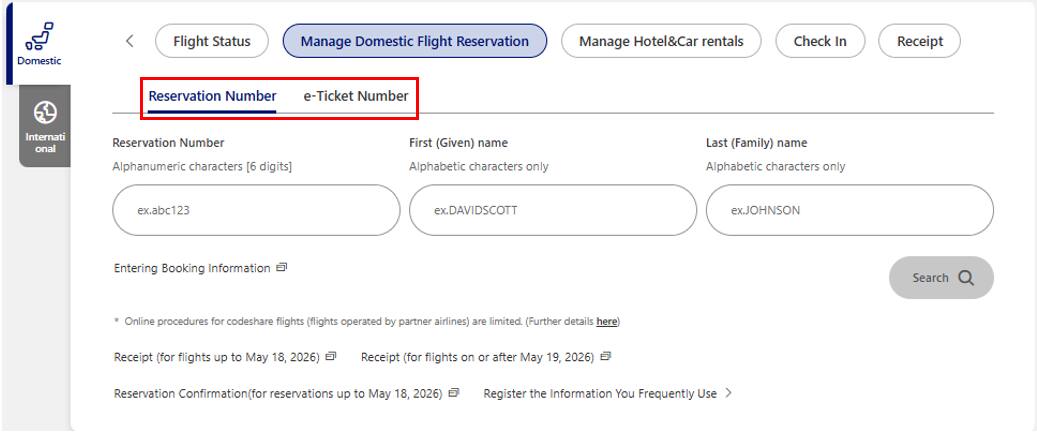Viewport: 1037px width, 432px height.
Task: Click the new-window icon after Reservation Confirmation
Action: pyautogui.click(x=455, y=393)
